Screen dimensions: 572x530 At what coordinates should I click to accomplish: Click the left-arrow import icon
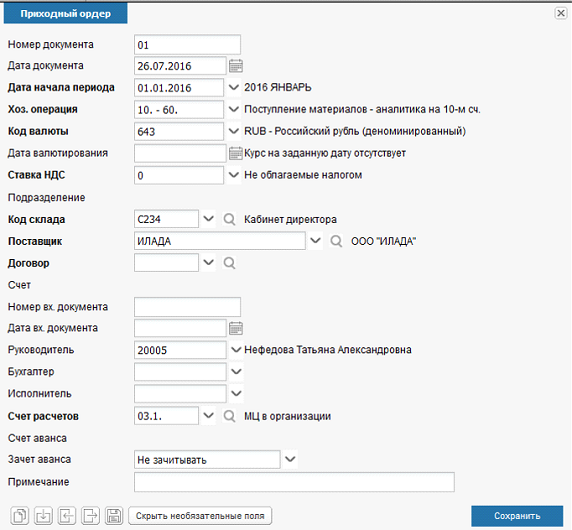(x=67, y=516)
